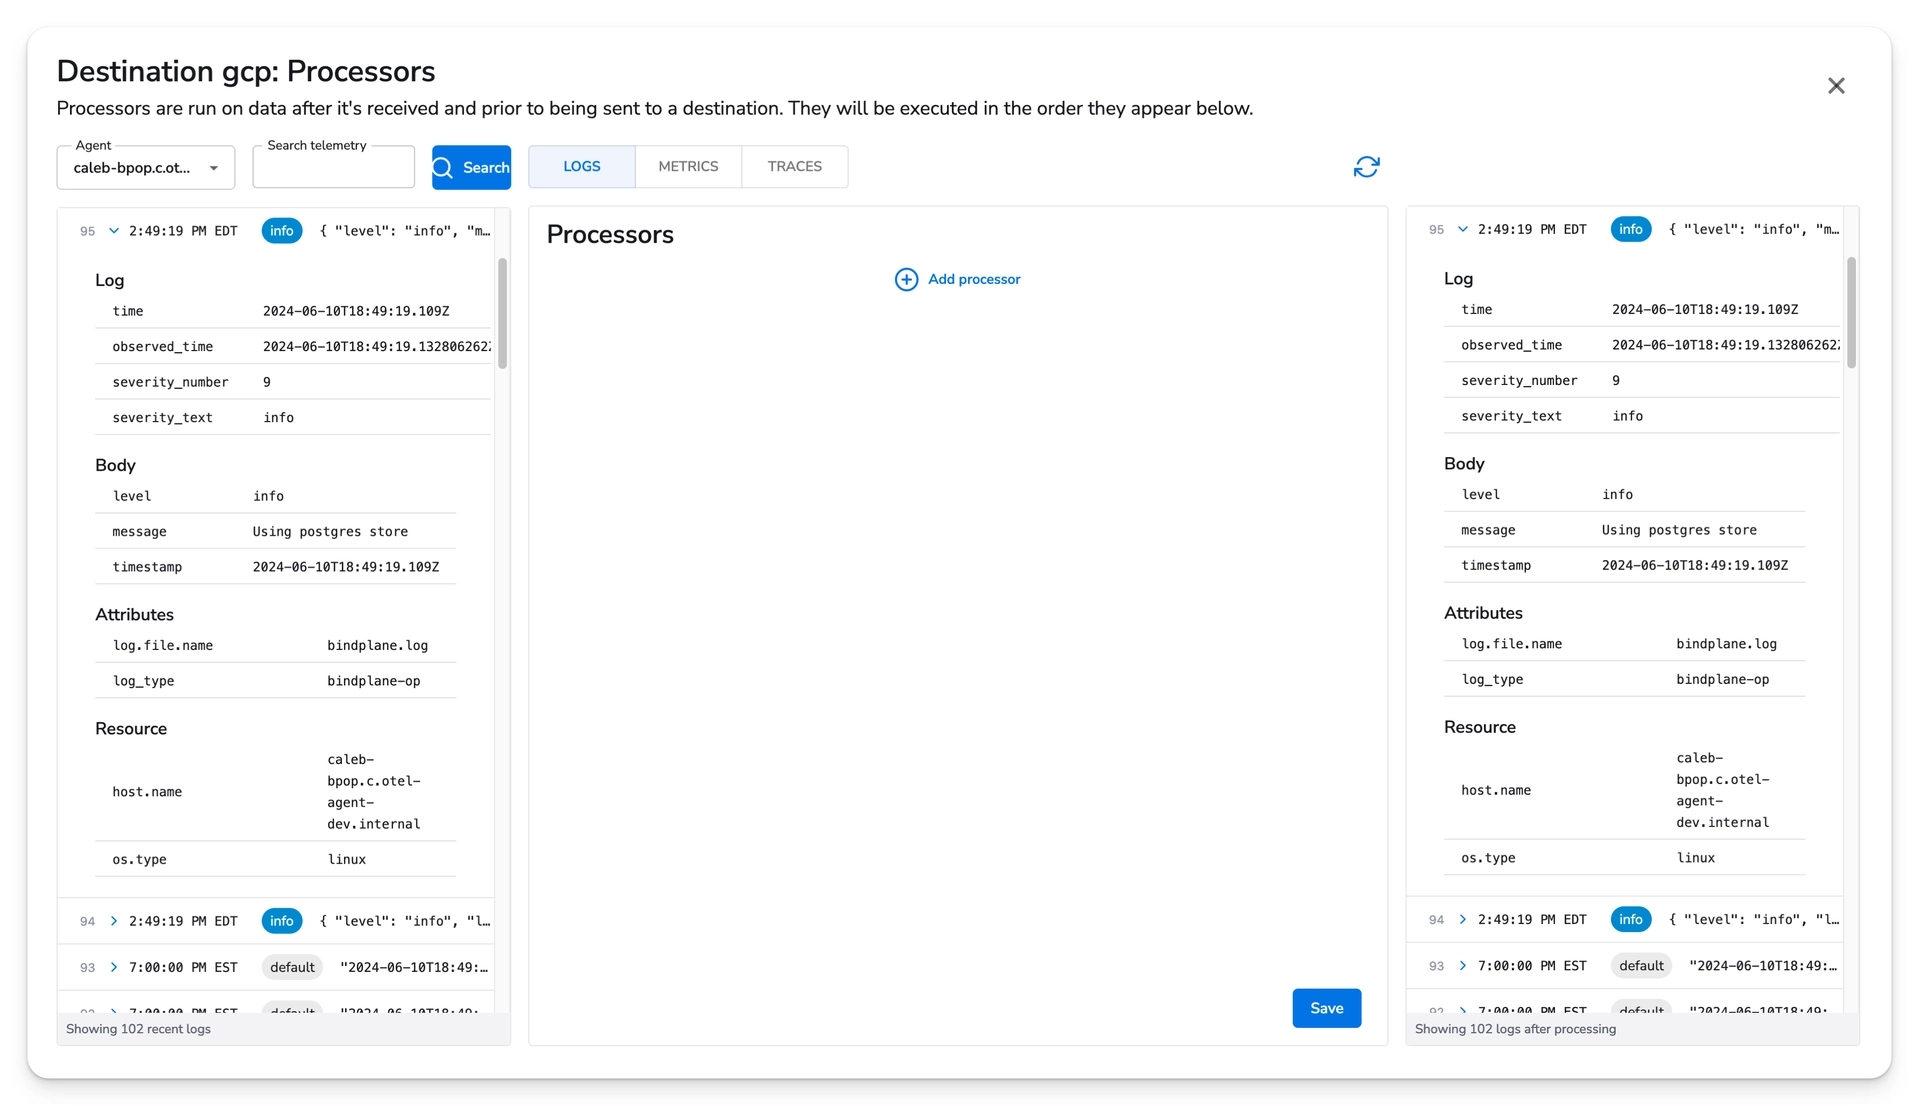Screen dimensions: 1920x1106
Task: Expand log entry 93 in right panel
Action: point(1463,965)
